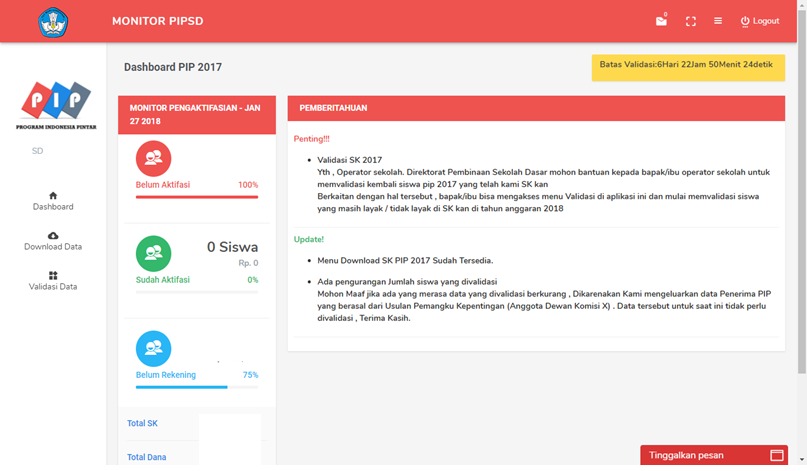Screen dimensions: 807x471
Task: Click the Belum Aktifasi label
Action: (163, 185)
